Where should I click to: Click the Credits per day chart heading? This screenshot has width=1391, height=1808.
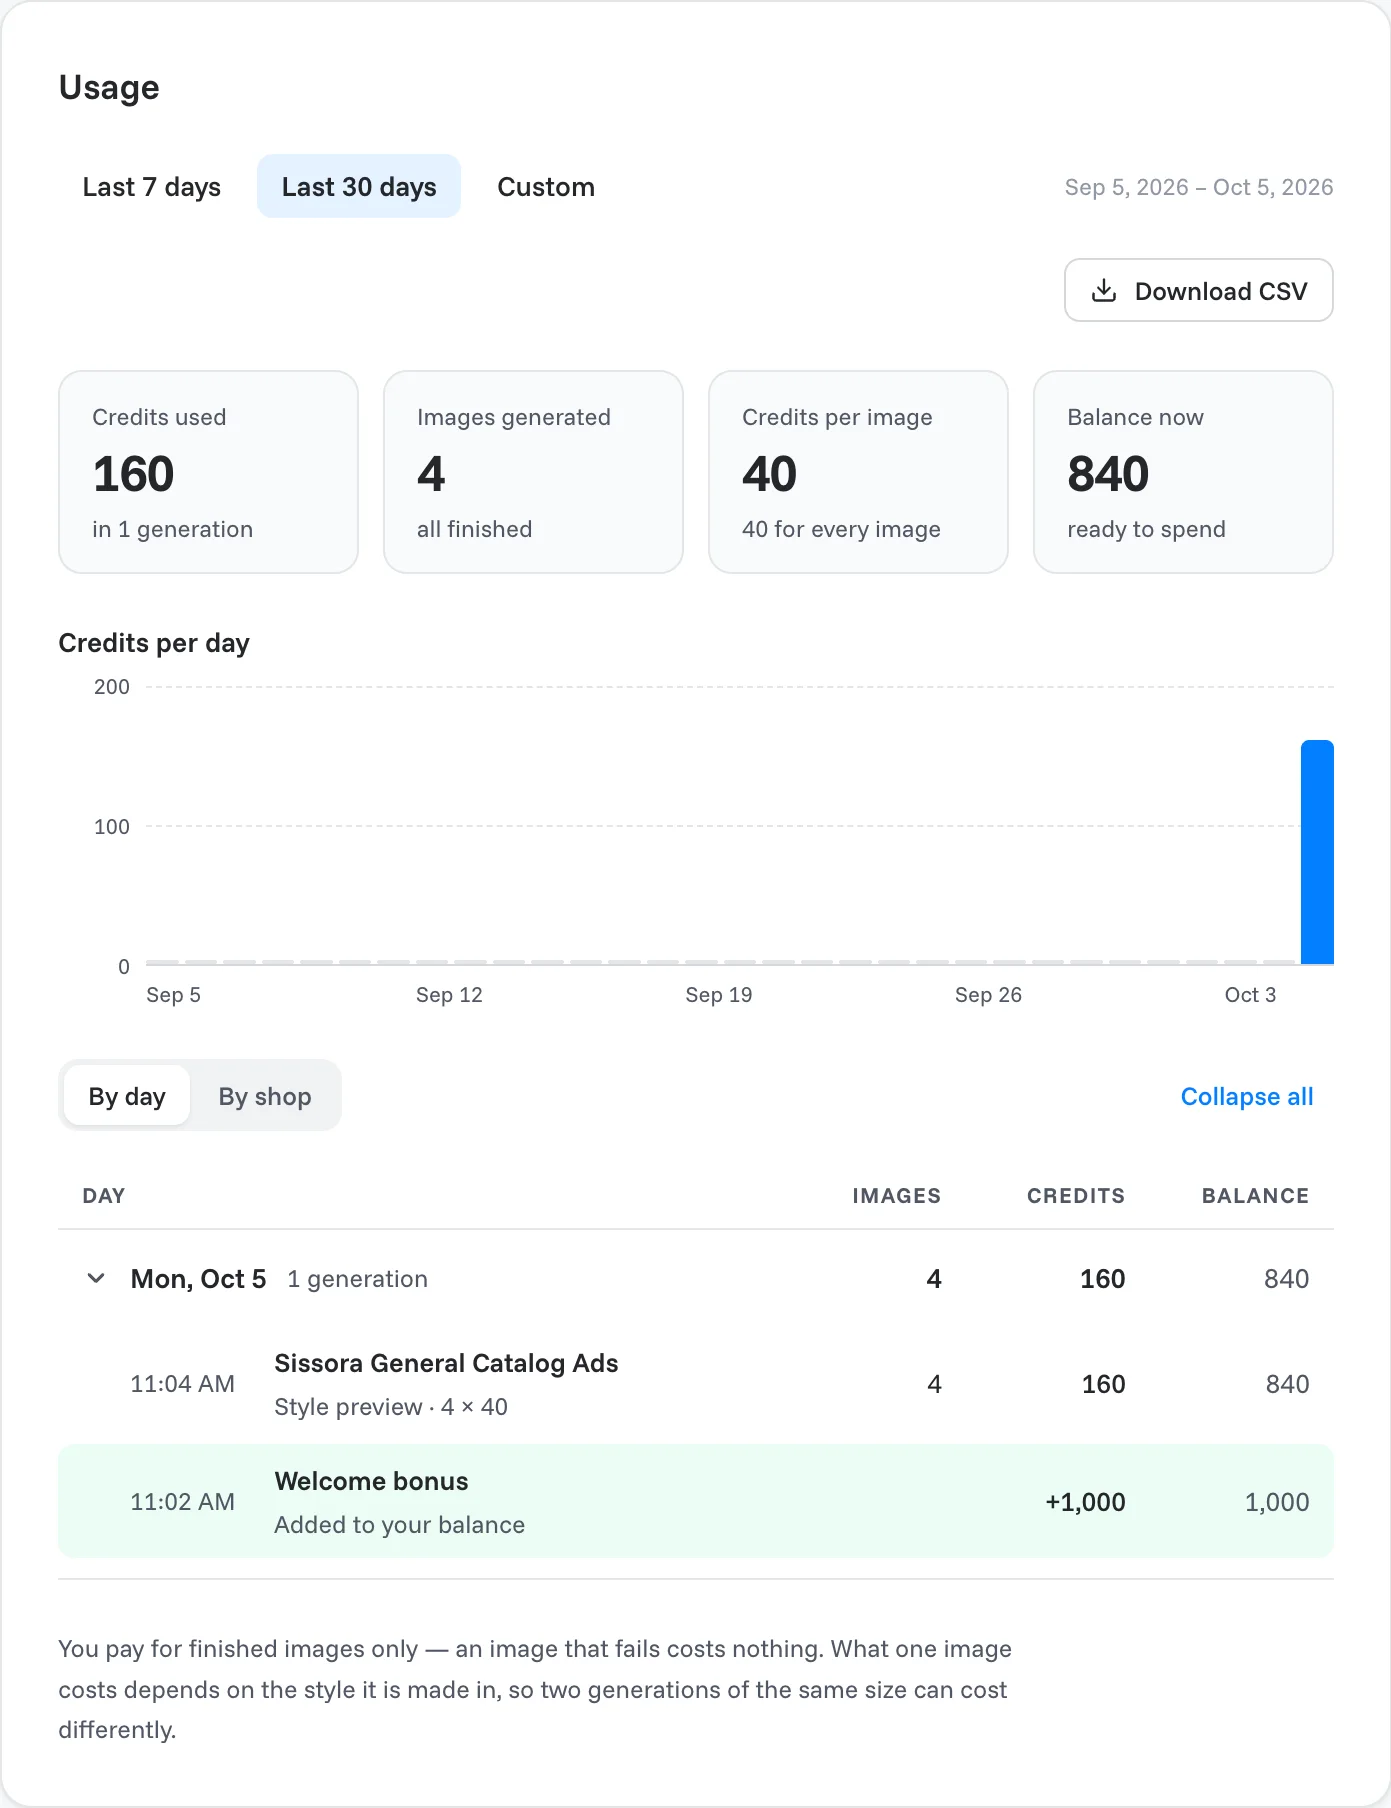point(154,643)
